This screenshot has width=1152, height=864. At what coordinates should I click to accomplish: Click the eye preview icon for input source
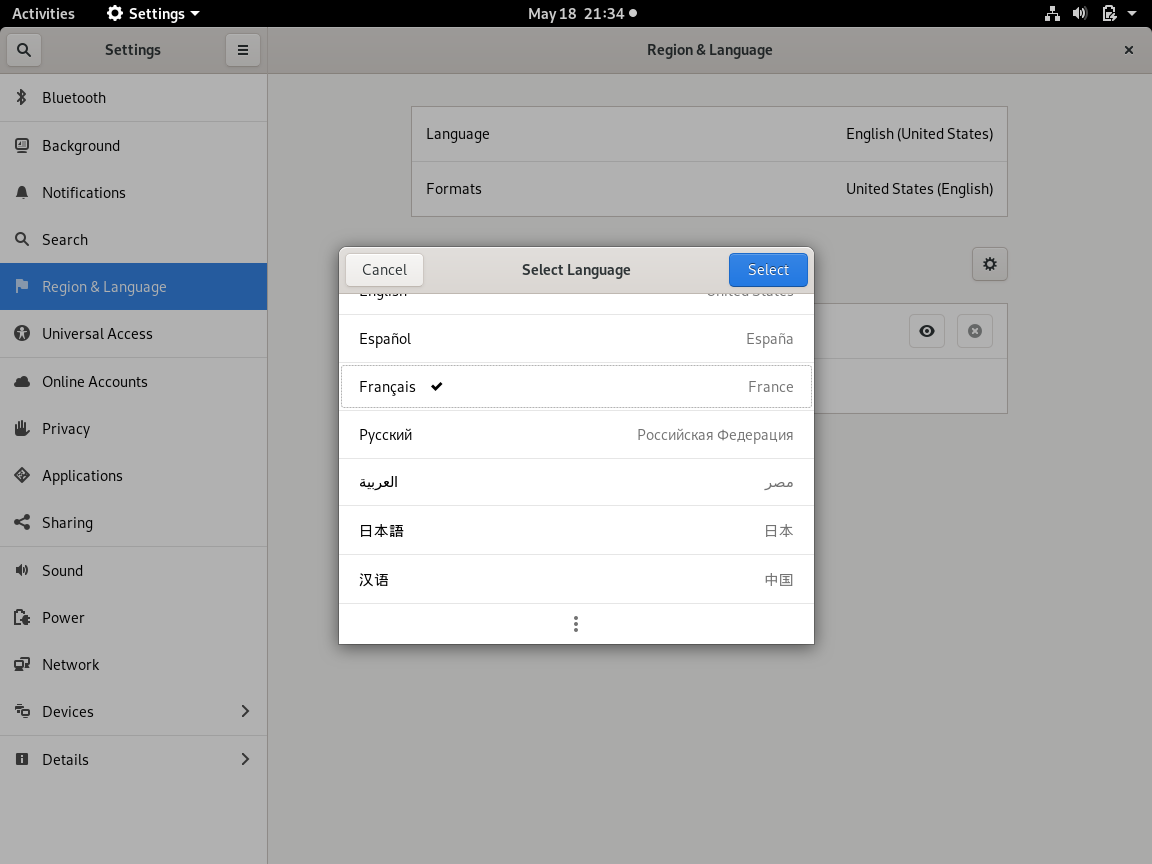(927, 331)
